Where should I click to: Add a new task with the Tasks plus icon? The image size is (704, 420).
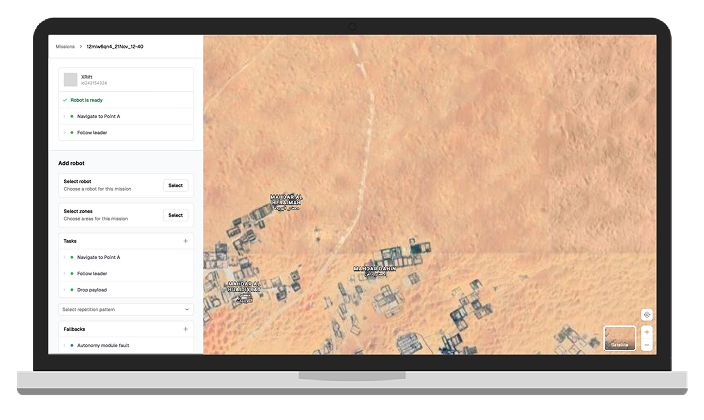tap(185, 241)
